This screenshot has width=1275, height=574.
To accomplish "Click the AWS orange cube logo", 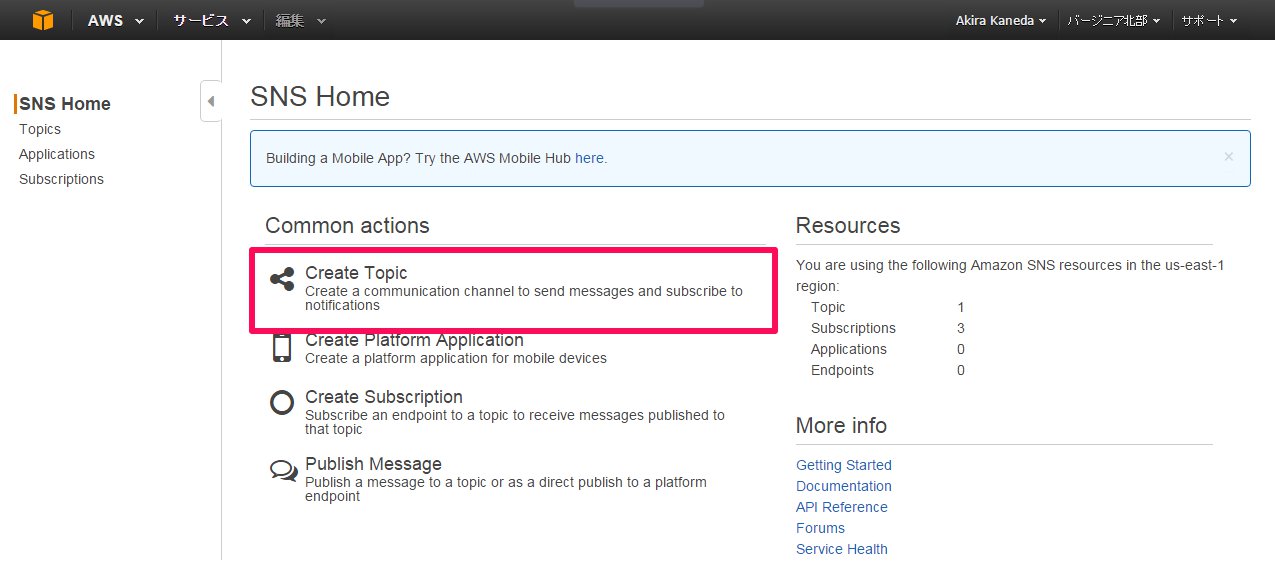I will pos(42,20).
